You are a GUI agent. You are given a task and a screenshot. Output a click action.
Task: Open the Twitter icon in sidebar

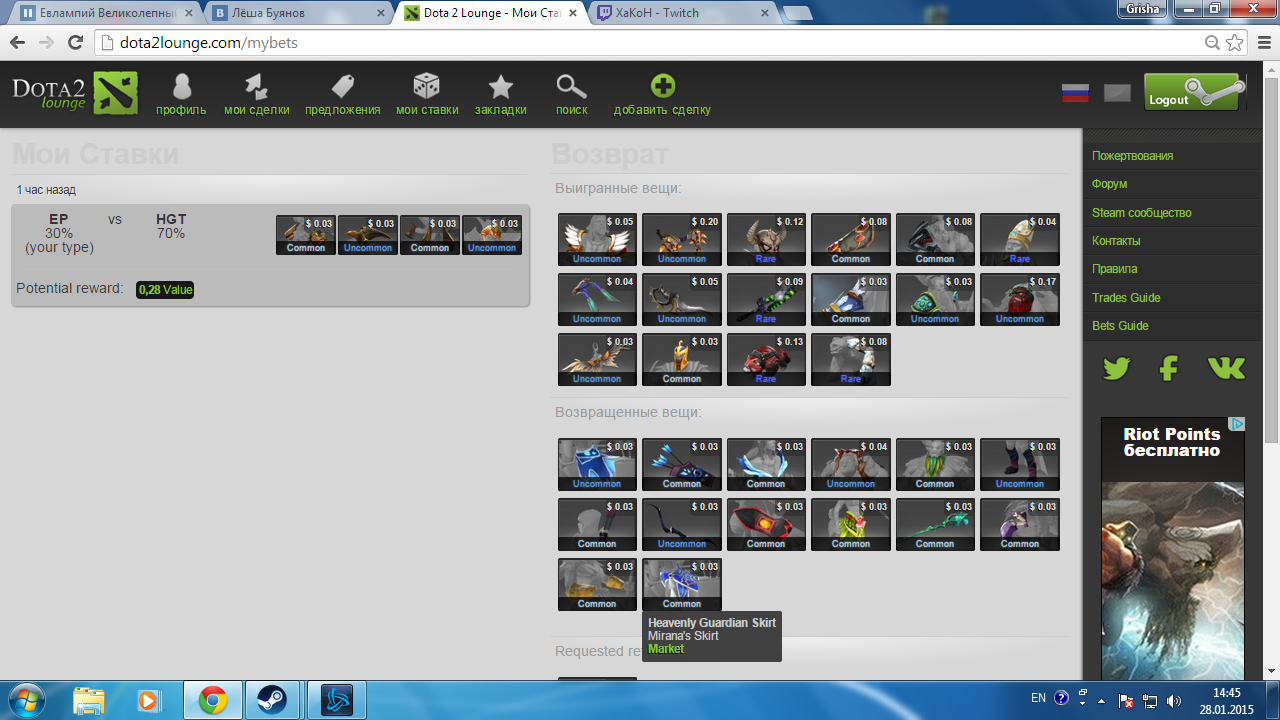click(x=1116, y=368)
